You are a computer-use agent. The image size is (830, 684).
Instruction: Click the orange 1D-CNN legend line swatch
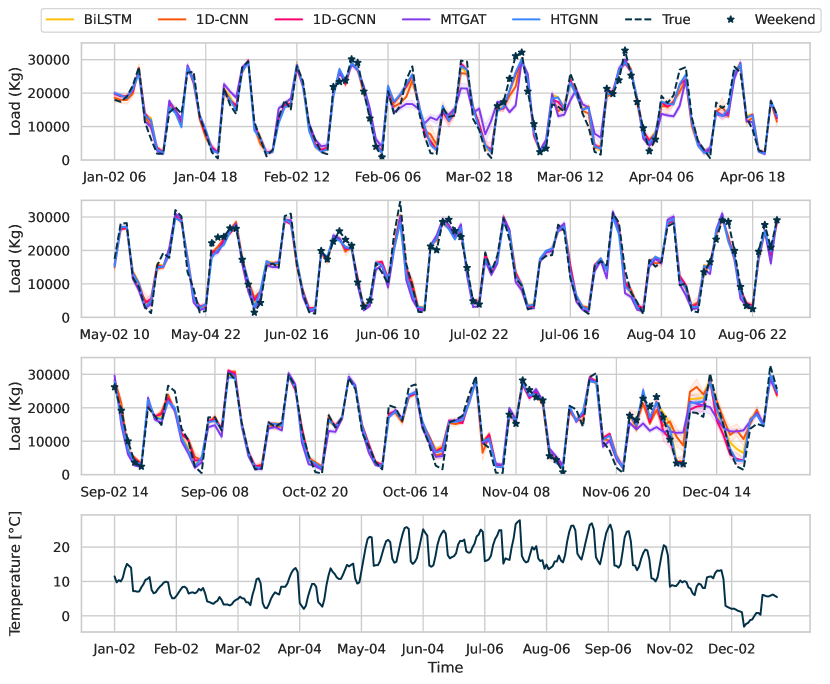pos(176,19)
